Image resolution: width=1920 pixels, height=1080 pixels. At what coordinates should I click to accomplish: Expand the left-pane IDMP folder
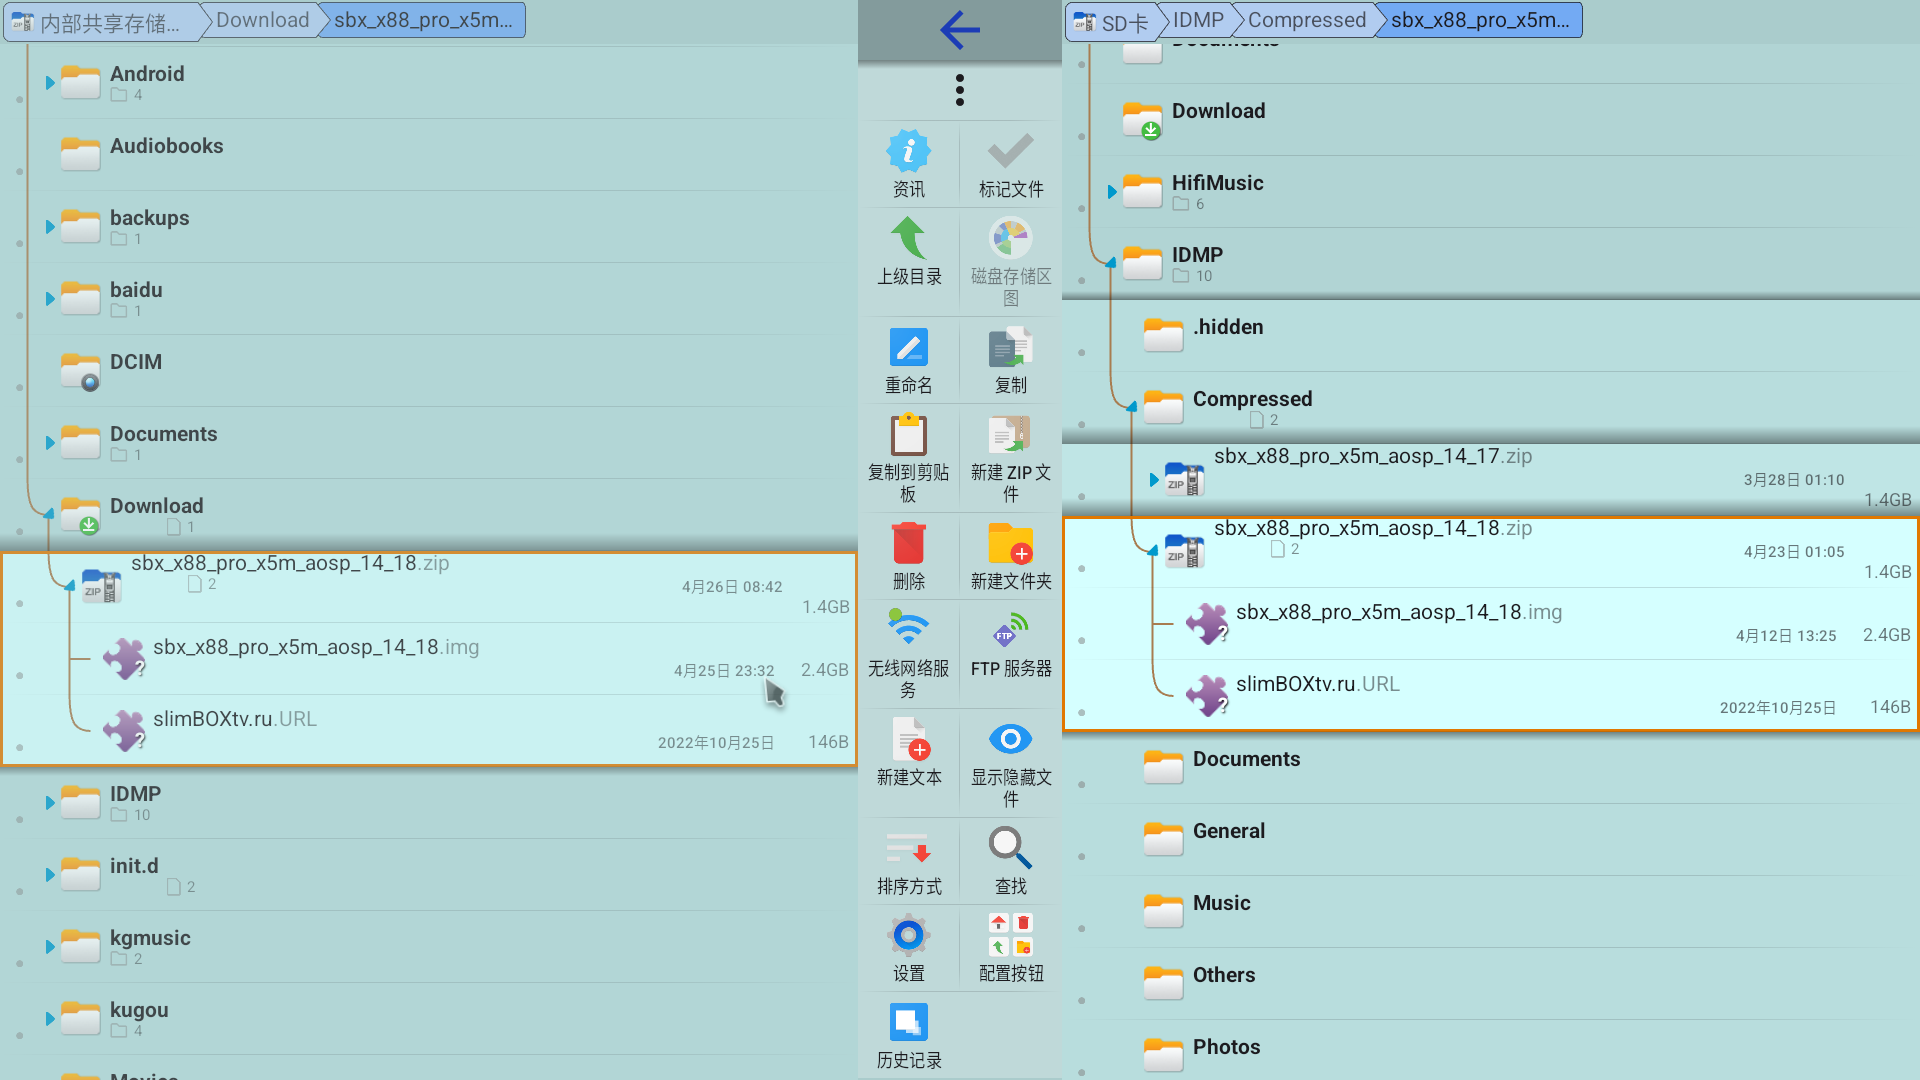[50, 803]
